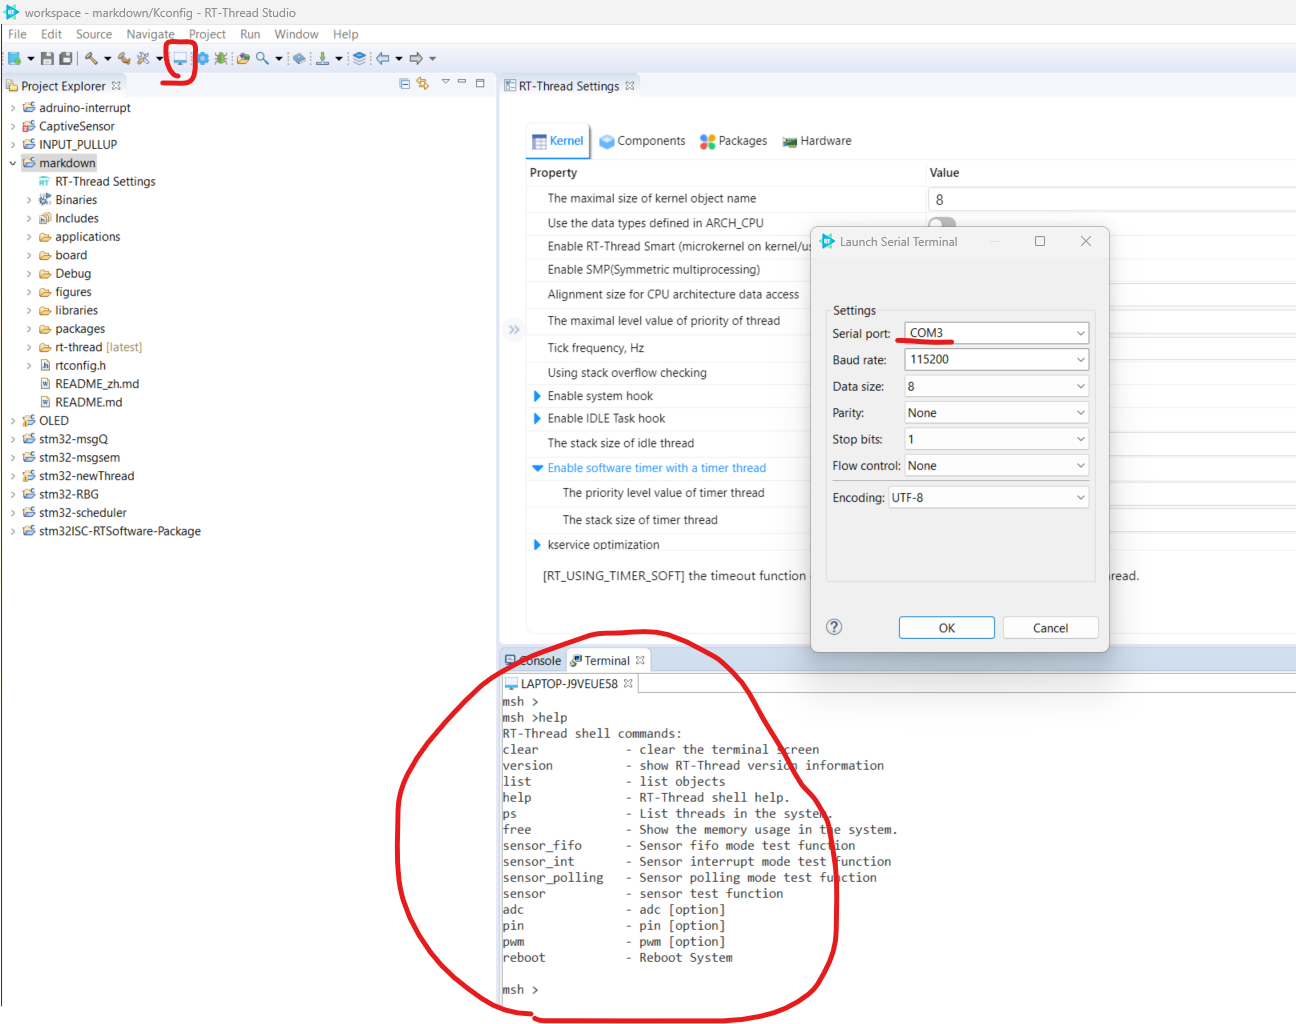This screenshot has height=1024, width=1296.
Task: Toggle the ARCH_CPU data types switch
Action: pyautogui.click(x=942, y=224)
